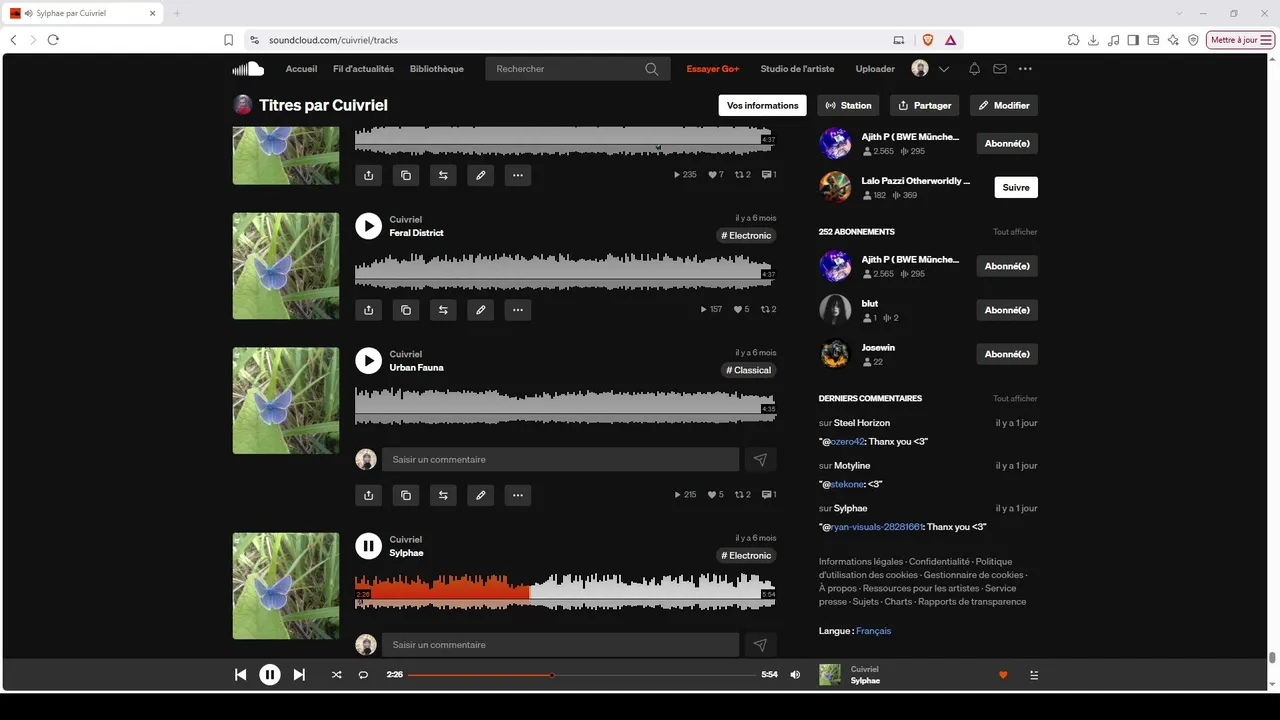This screenshot has width=1280, height=720.
Task: Click the Partager button
Action: [x=925, y=105]
